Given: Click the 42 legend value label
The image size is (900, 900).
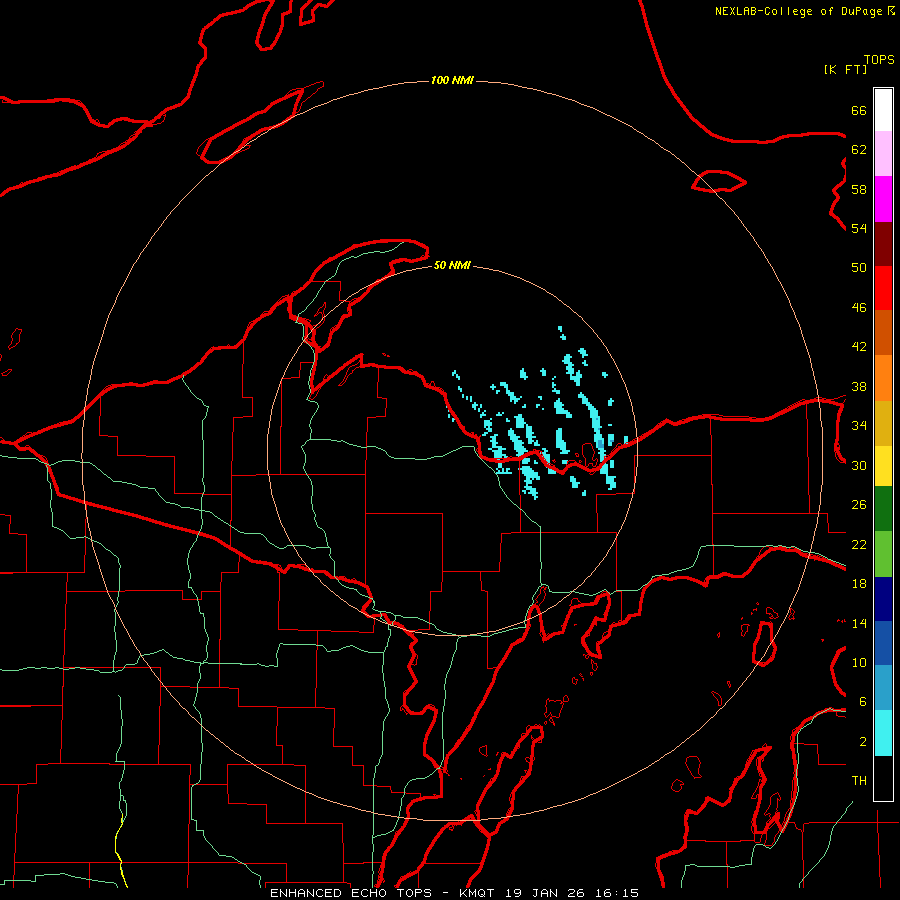Looking at the screenshot, I should 859,347.
